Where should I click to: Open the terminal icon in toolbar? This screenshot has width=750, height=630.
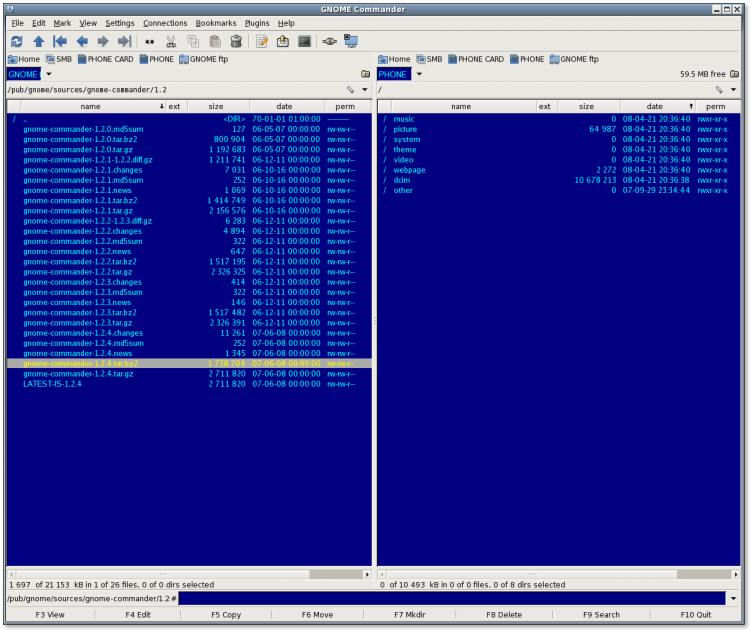304,41
